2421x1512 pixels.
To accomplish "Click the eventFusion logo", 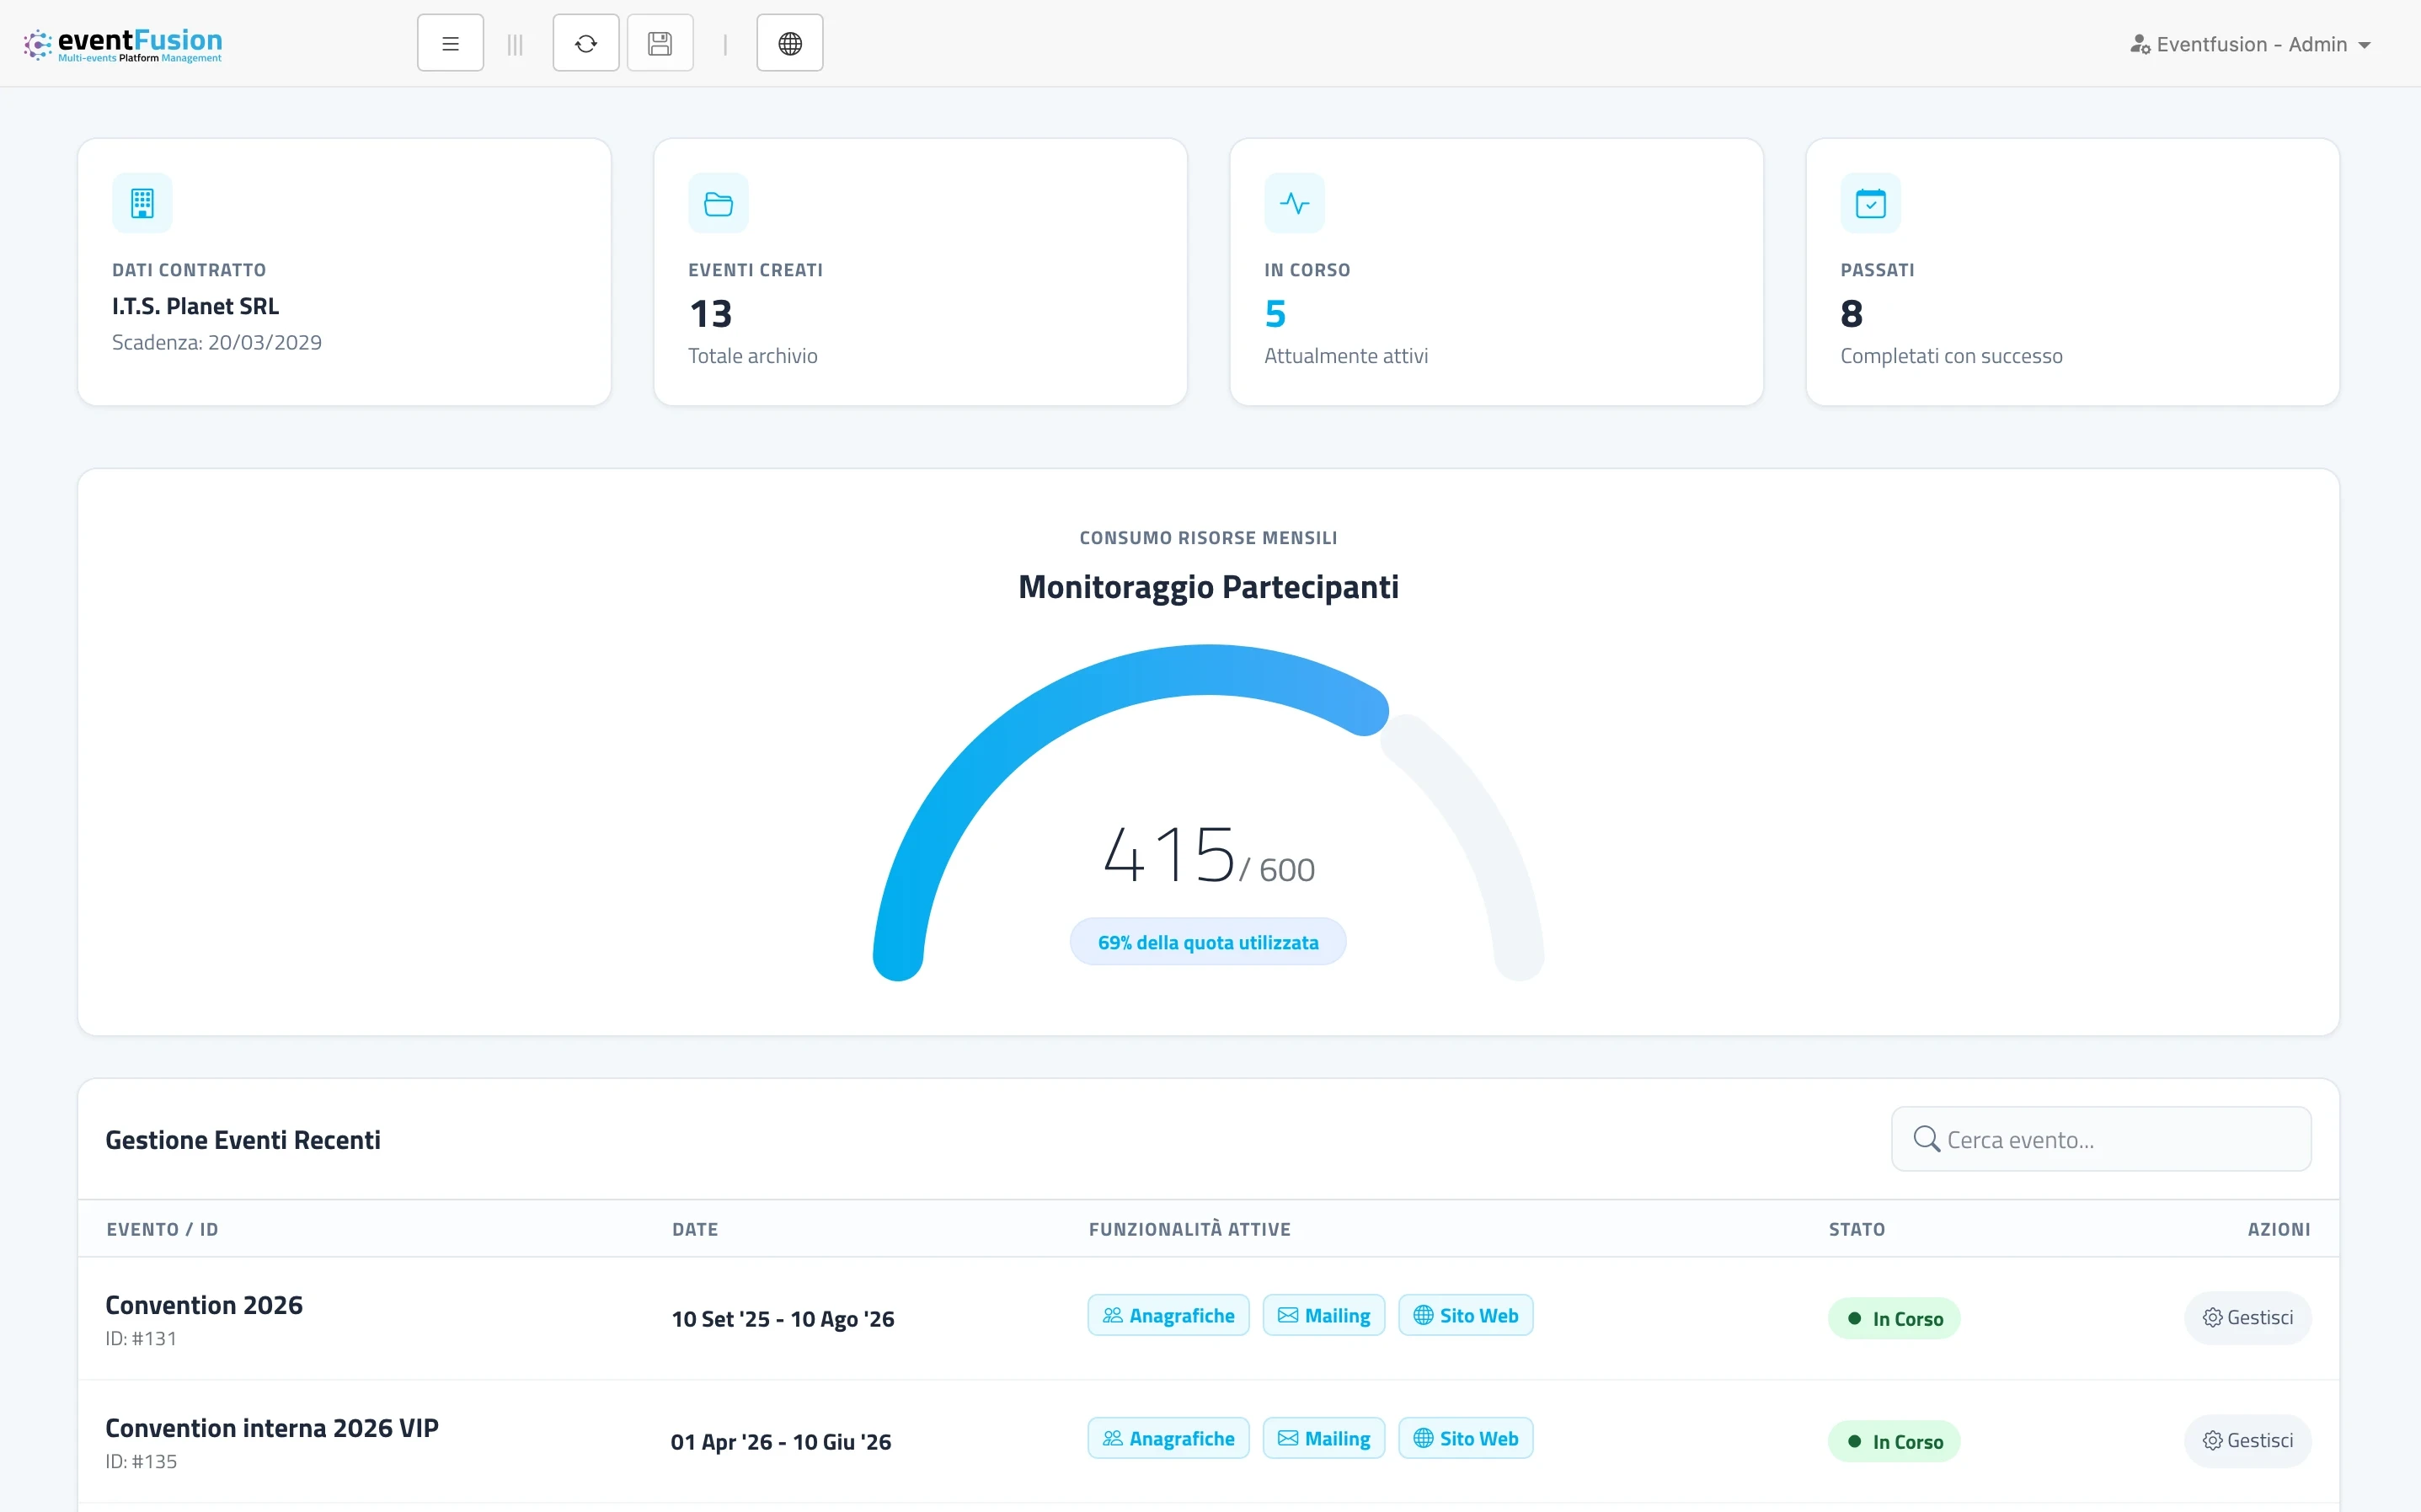I will [x=123, y=44].
